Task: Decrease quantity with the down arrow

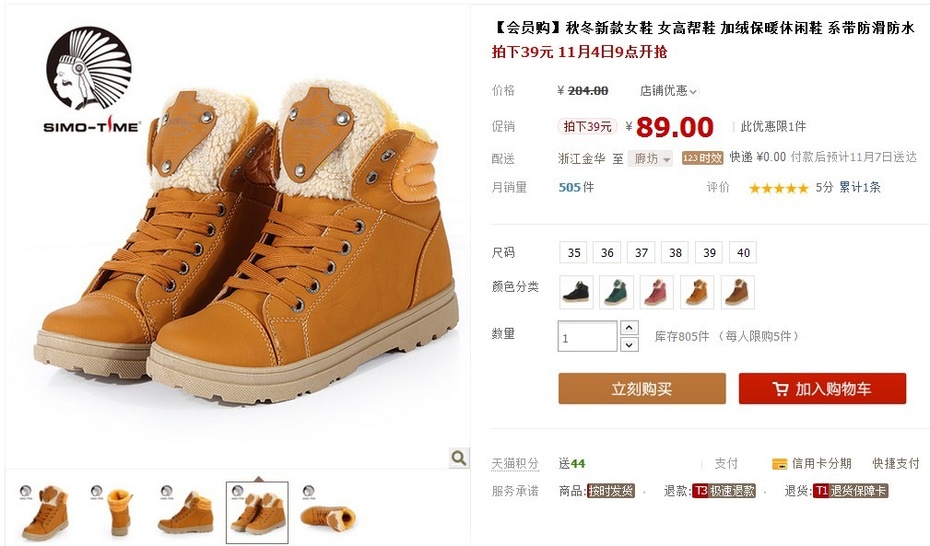Action: click(x=629, y=344)
